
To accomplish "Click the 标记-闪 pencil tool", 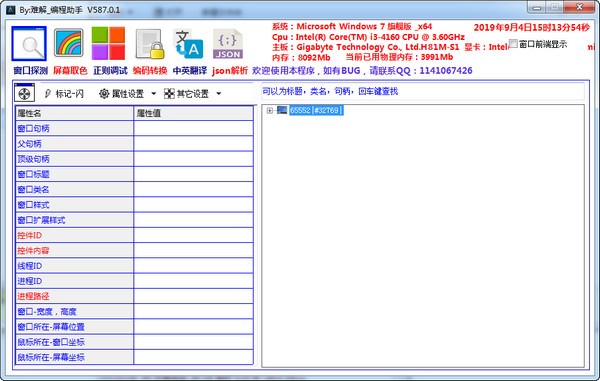I will (64, 94).
